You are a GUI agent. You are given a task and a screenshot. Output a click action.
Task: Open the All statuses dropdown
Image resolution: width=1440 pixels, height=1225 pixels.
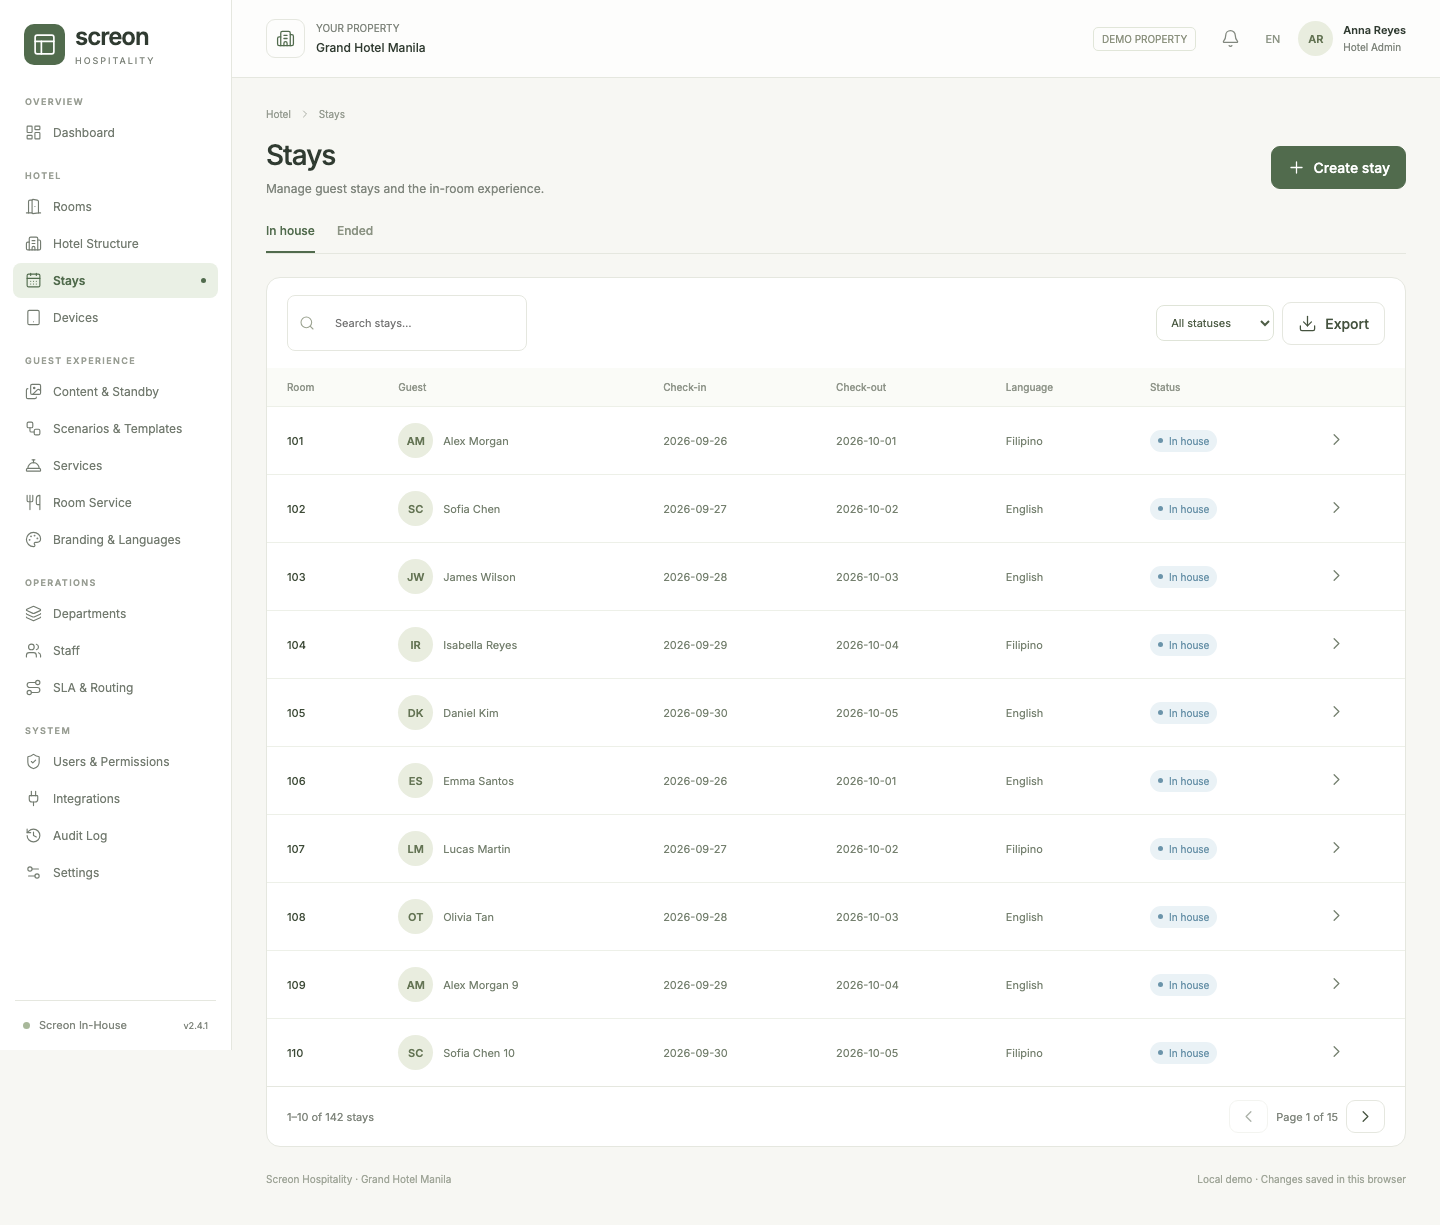pyautogui.click(x=1215, y=323)
